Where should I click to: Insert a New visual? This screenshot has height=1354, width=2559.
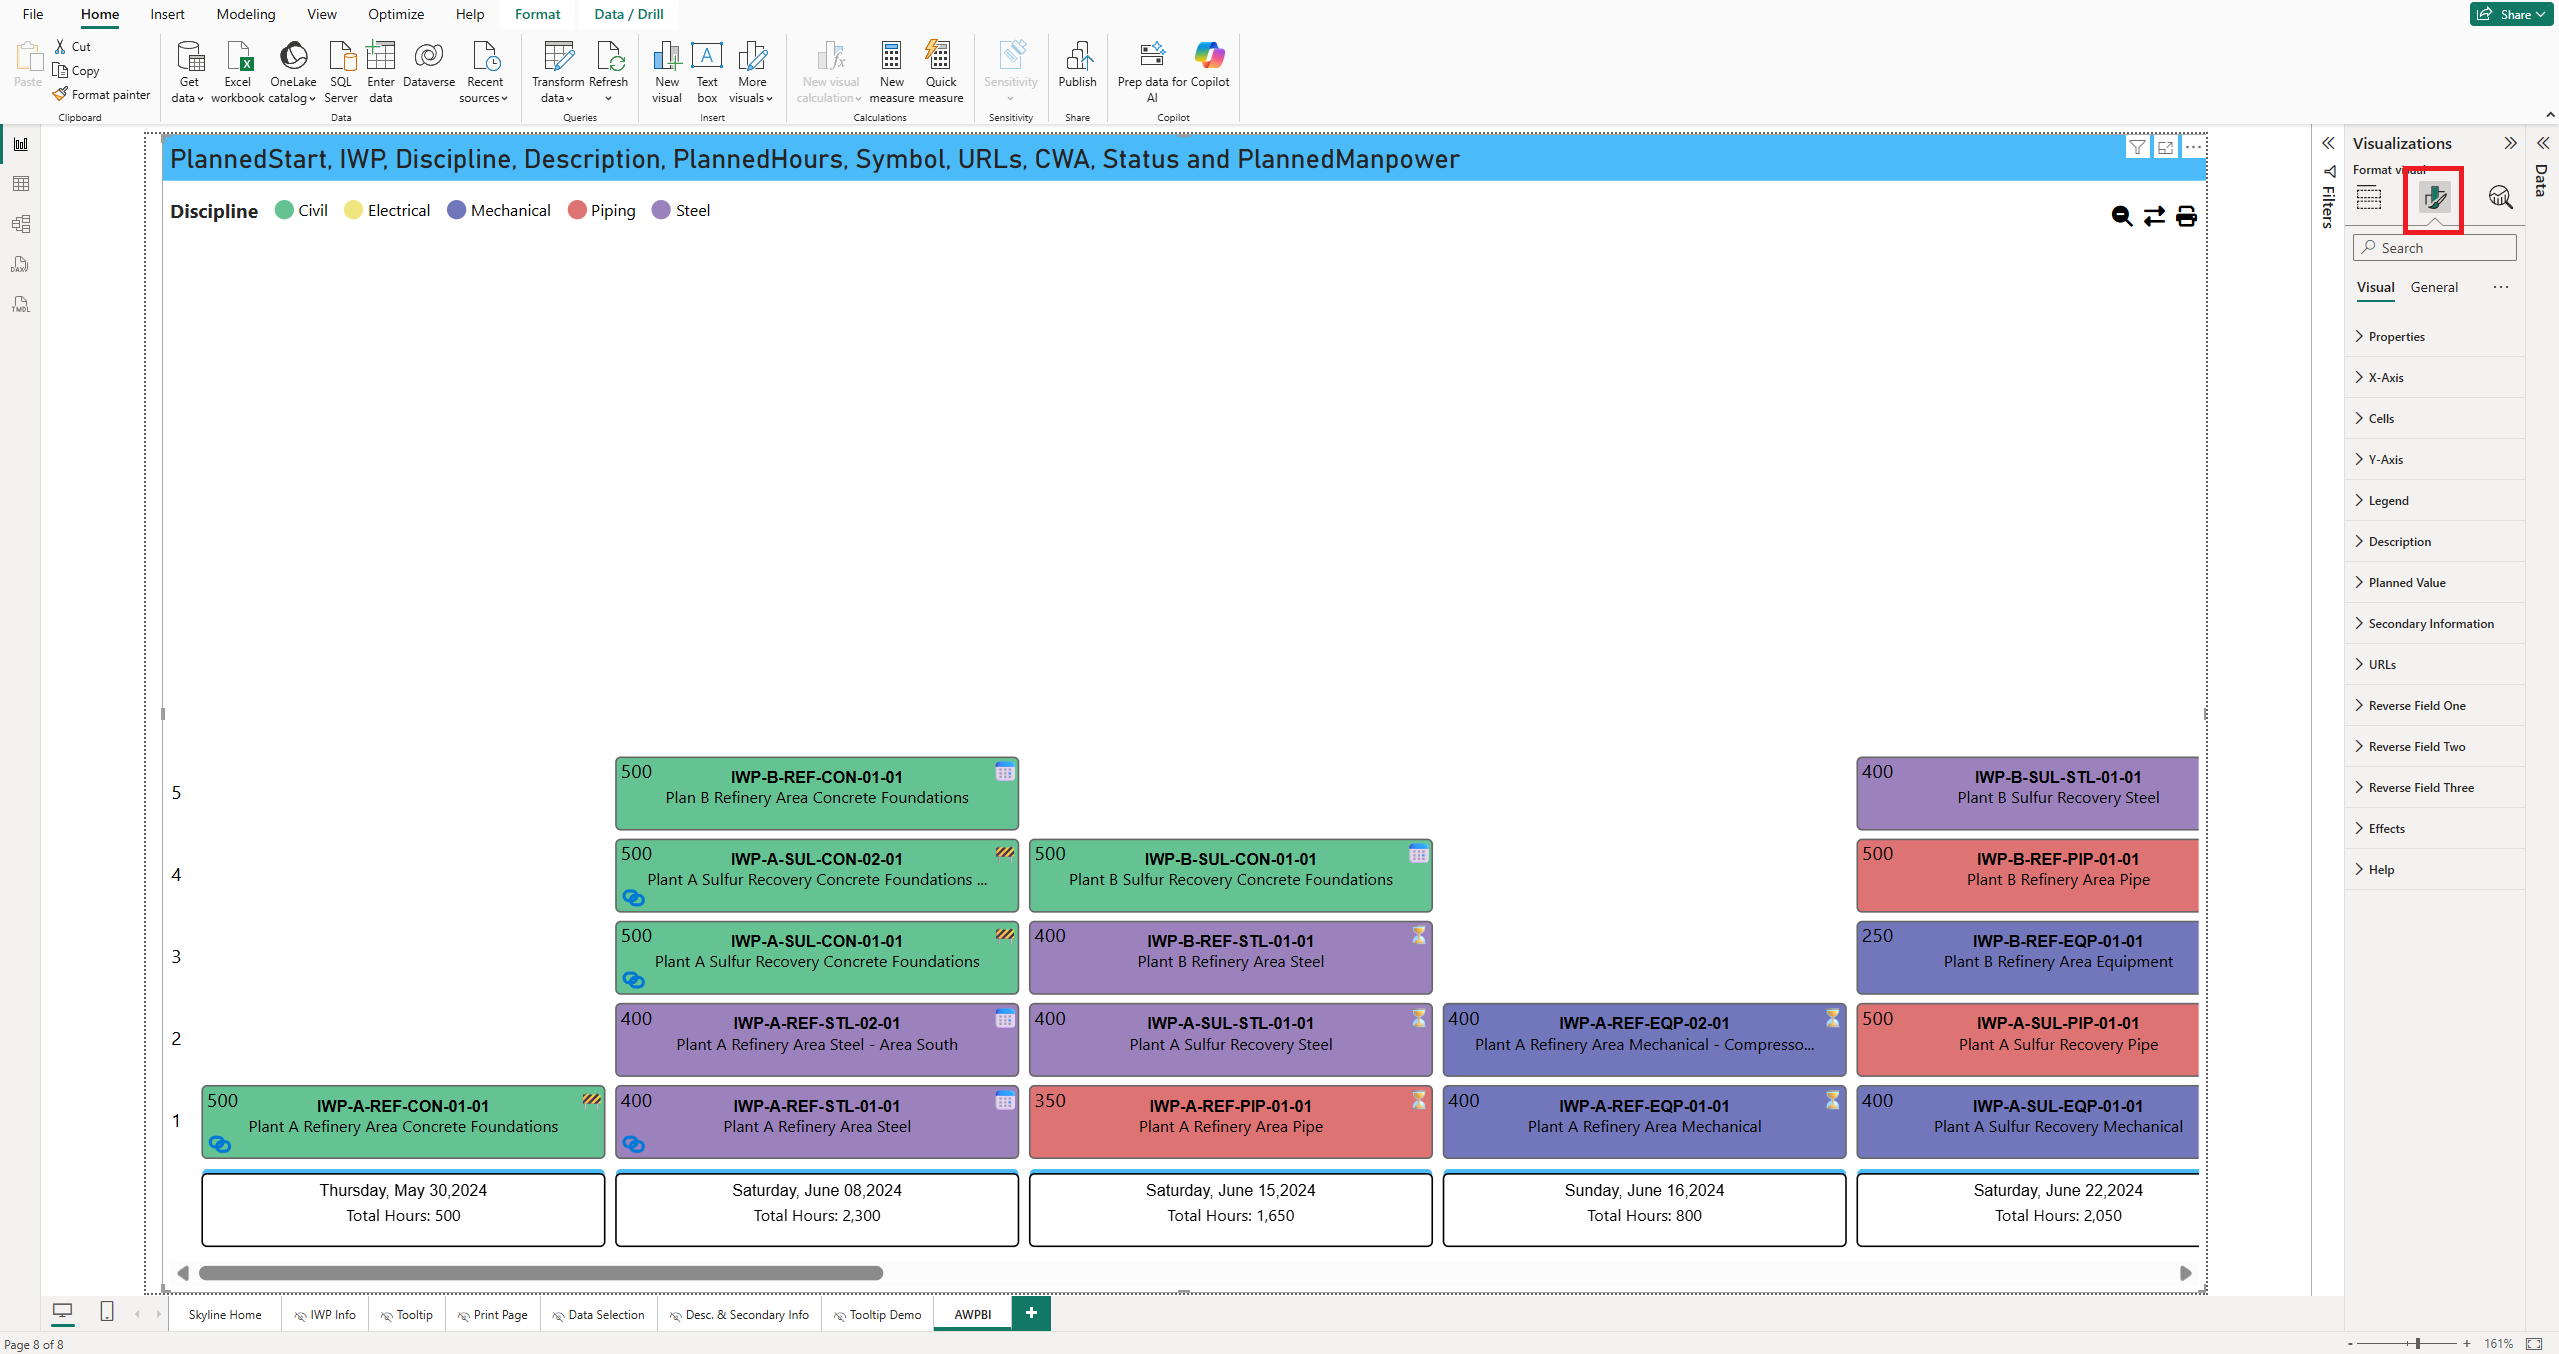tap(667, 72)
